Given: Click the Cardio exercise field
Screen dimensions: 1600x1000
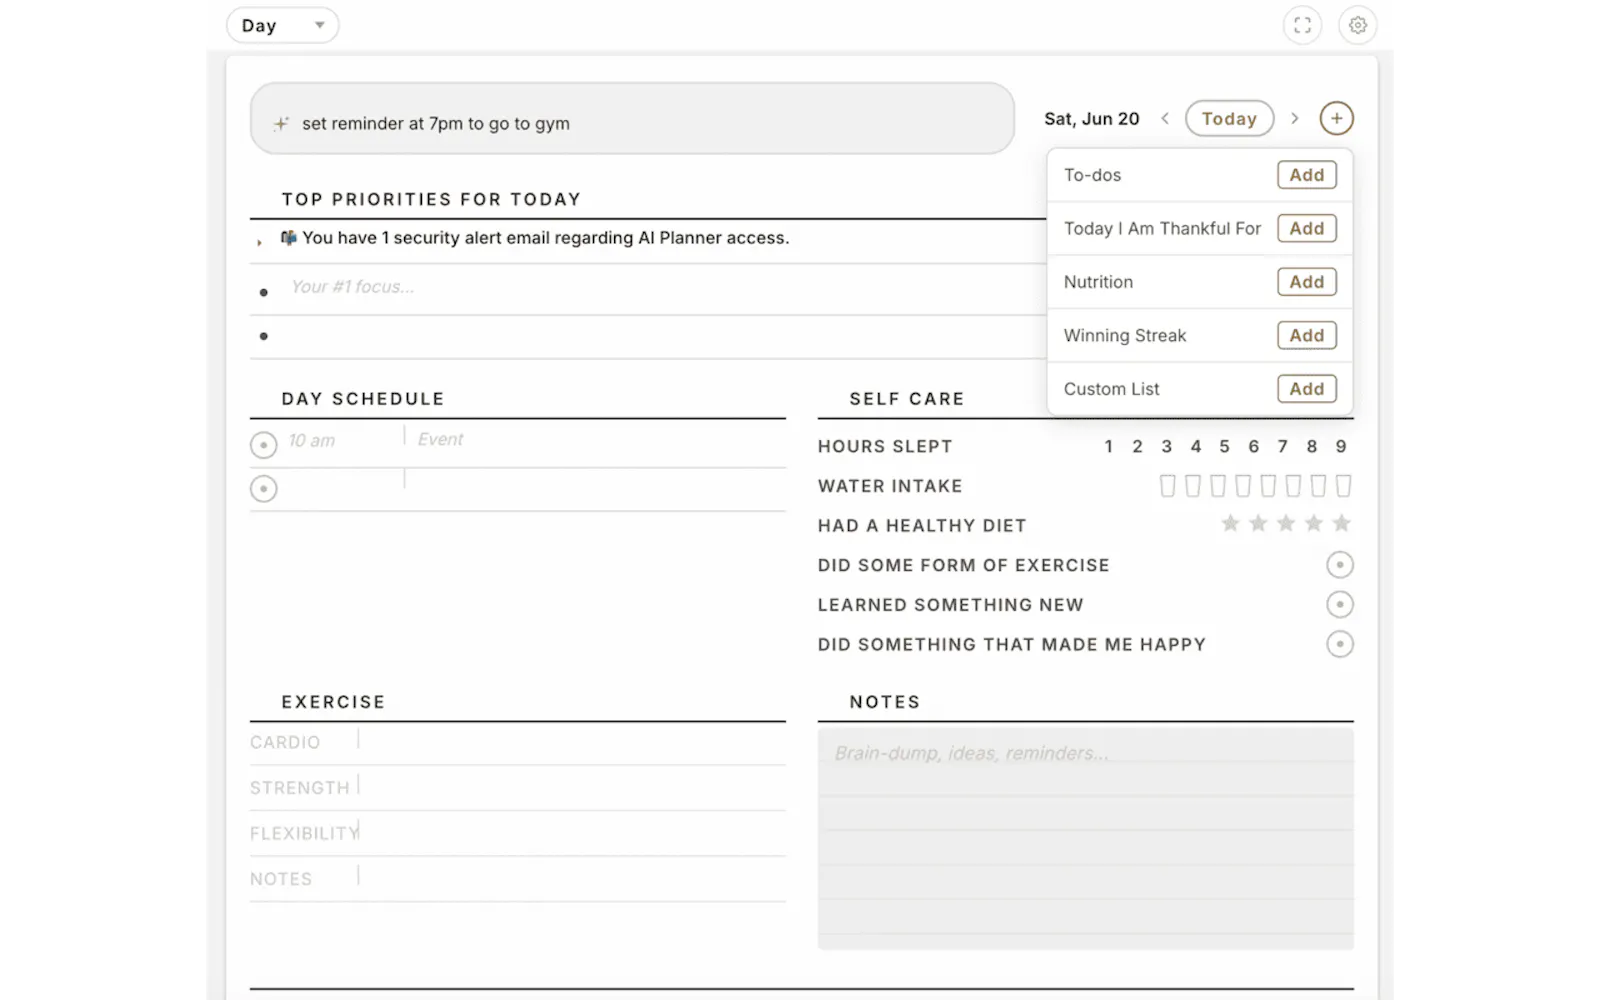Looking at the screenshot, I should click(x=573, y=742).
